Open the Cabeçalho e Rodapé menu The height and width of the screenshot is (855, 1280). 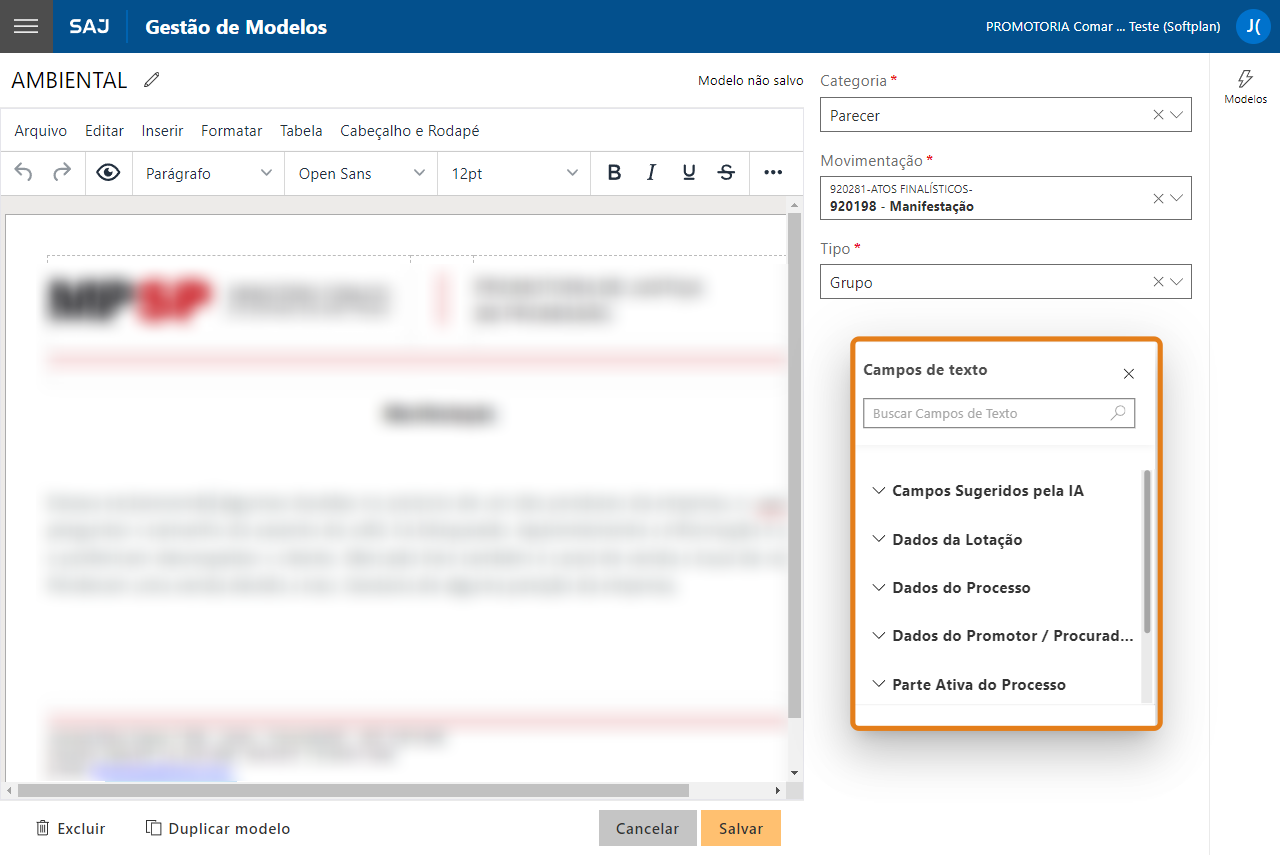(x=410, y=131)
